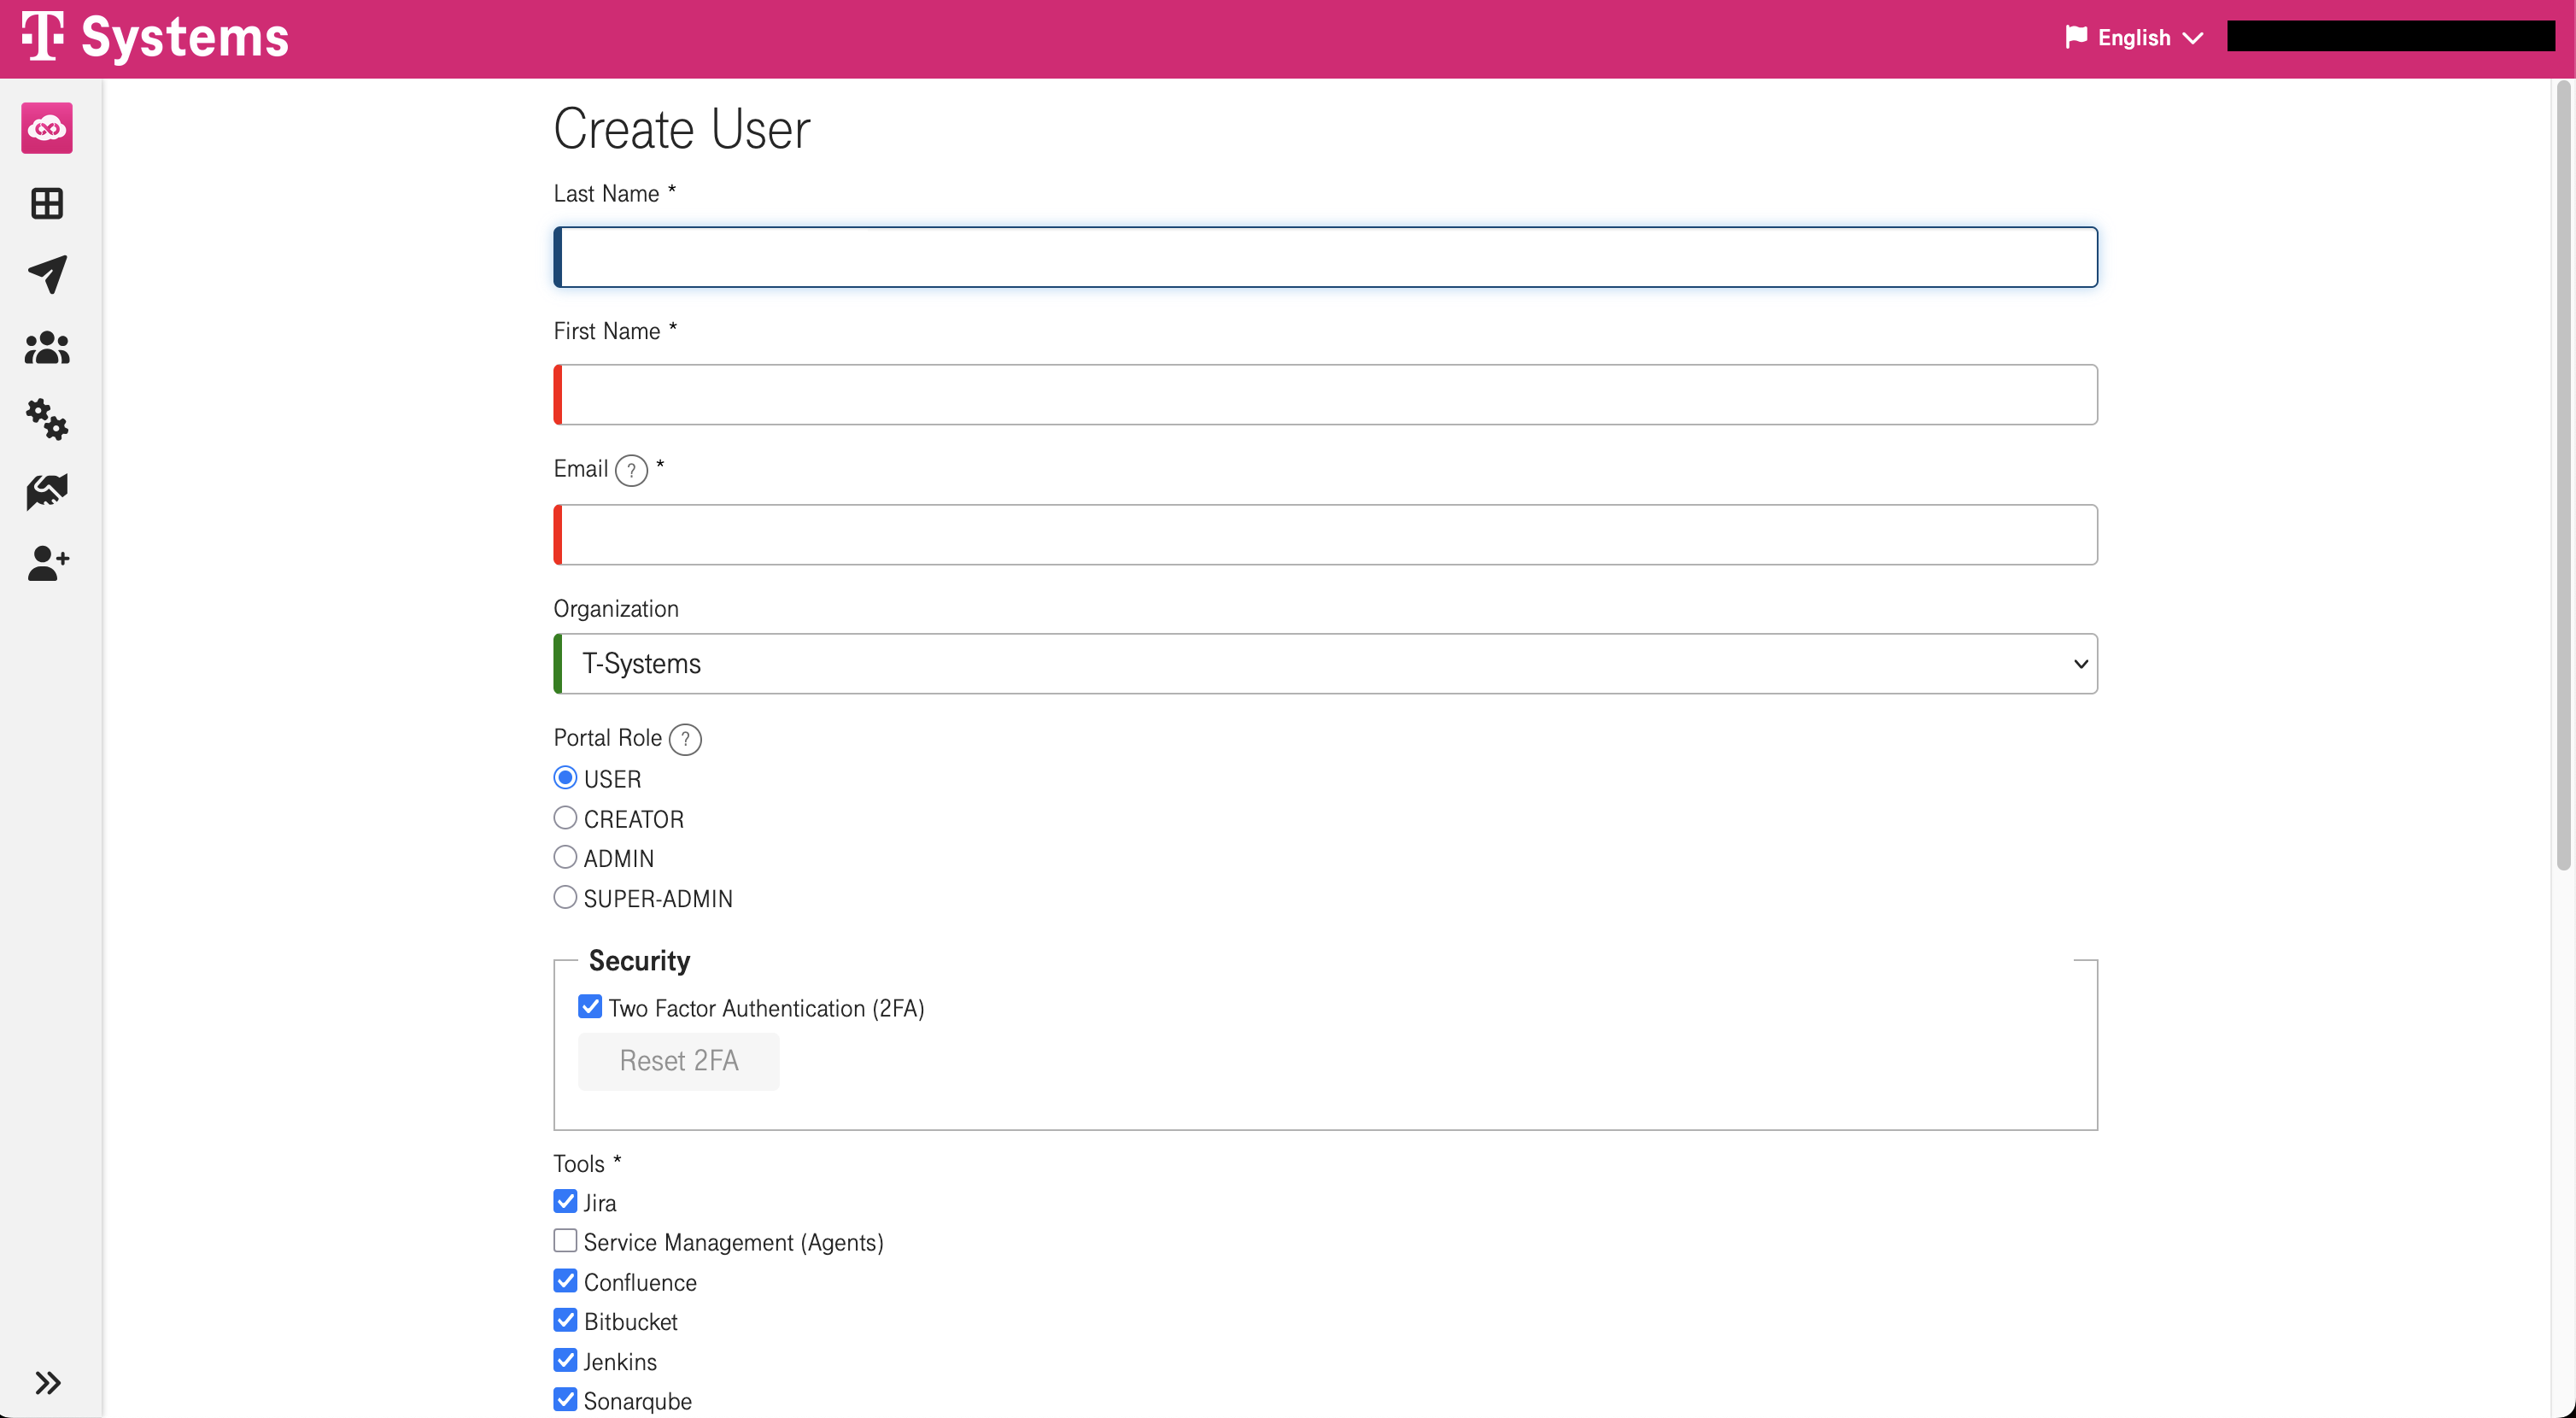Viewport: 2576px width, 1418px height.
Task: Click the handshake sidebar icon
Action: pos(47,491)
